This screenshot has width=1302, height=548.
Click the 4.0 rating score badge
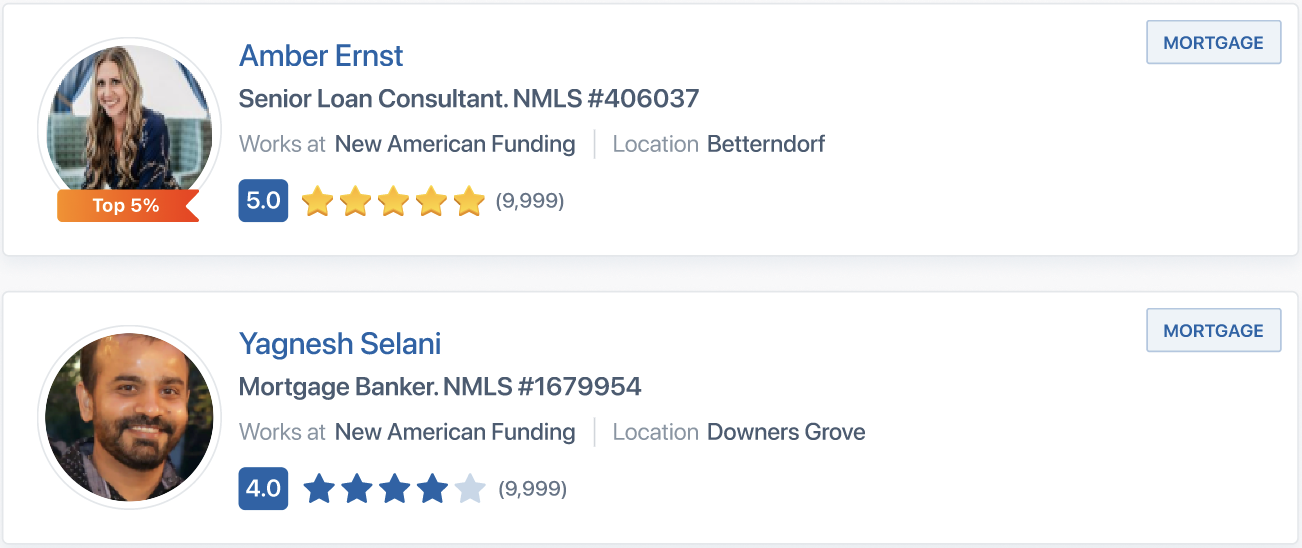point(263,489)
